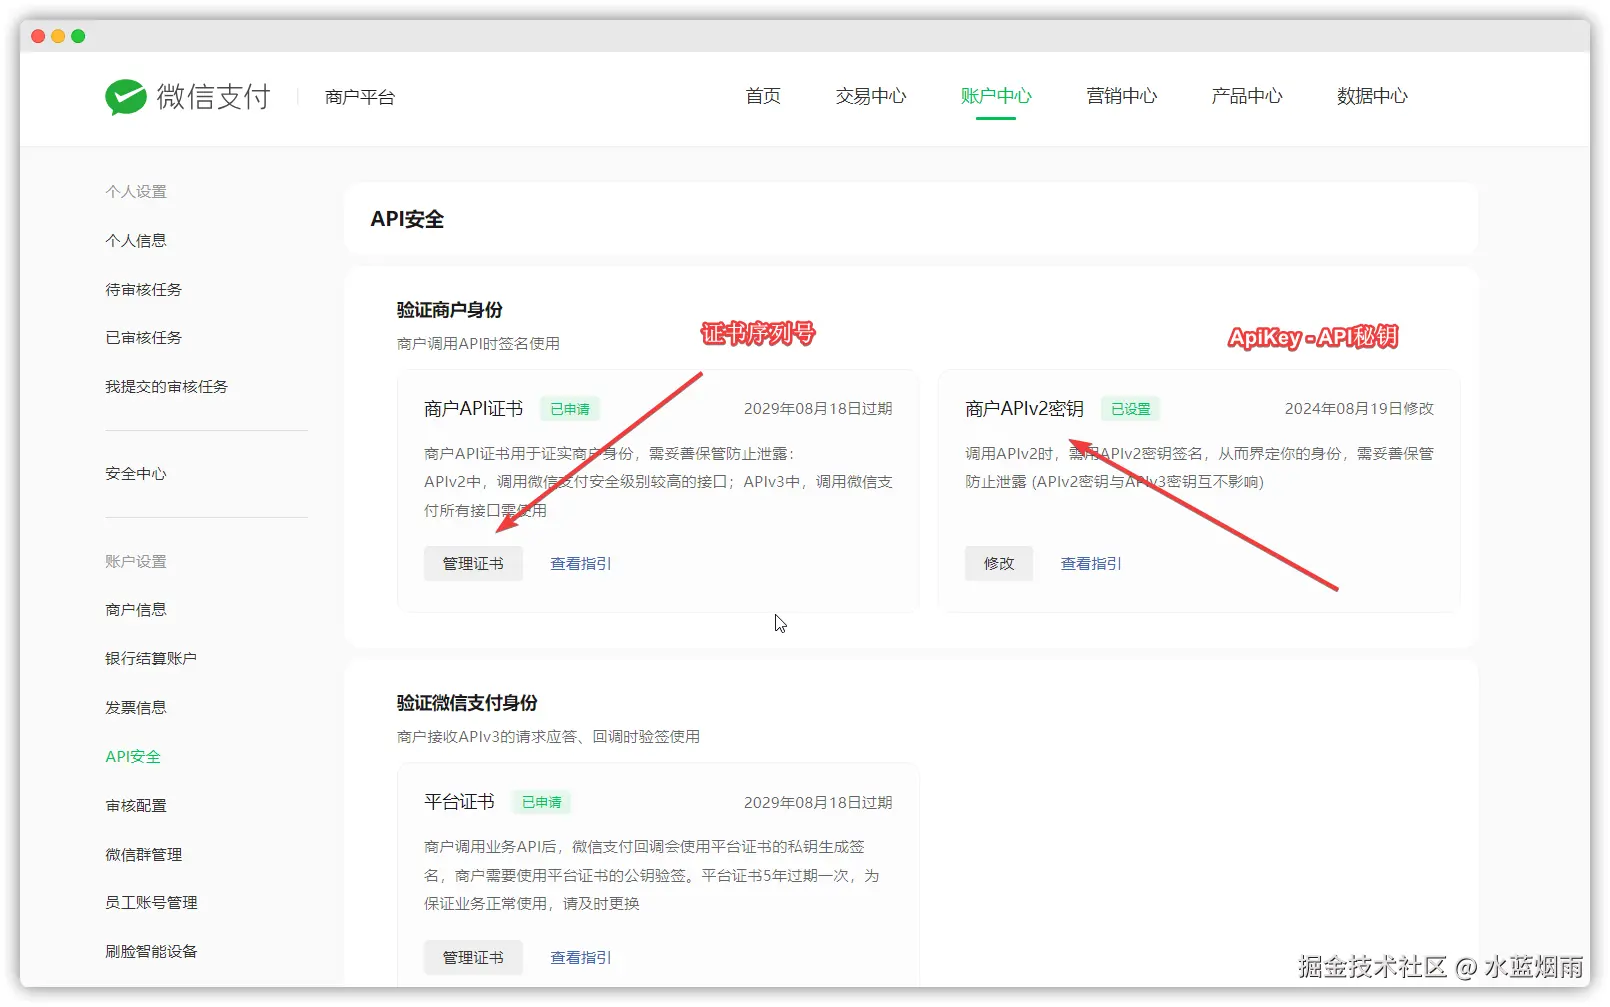
Task: Select 刷脸智能设备 in the sidebar
Action: click(151, 952)
